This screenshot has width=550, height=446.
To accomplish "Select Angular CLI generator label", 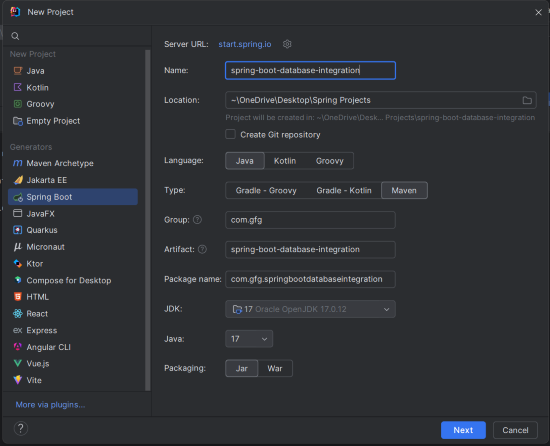I will (x=49, y=347).
